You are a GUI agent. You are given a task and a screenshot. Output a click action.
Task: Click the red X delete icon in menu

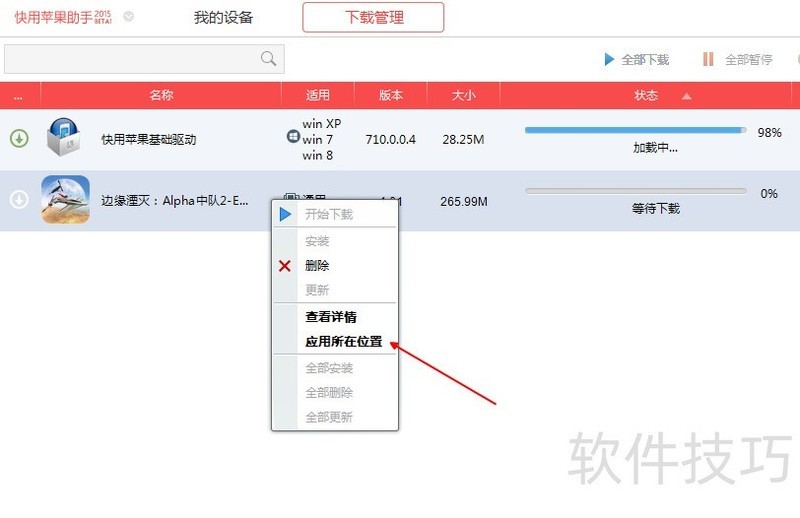click(x=285, y=265)
